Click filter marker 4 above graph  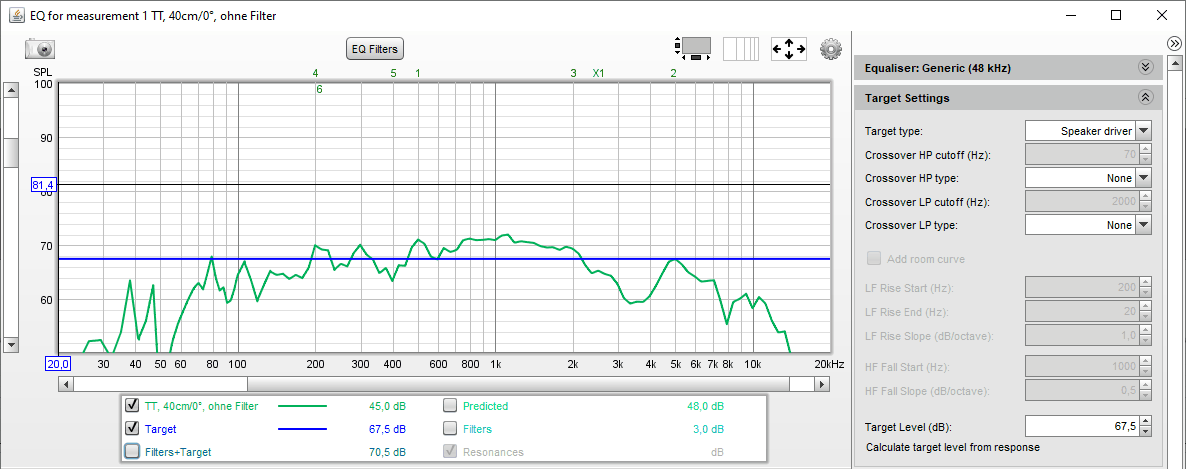point(315,73)
